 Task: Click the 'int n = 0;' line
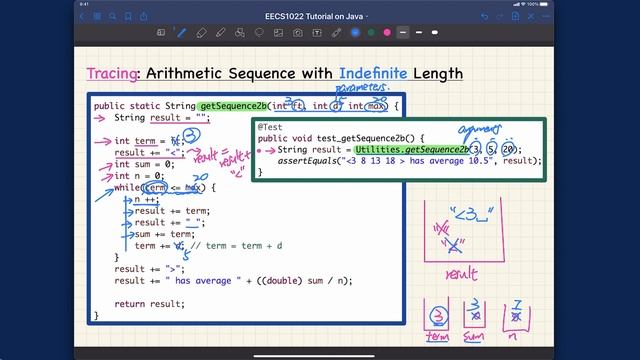pos(139,176)
